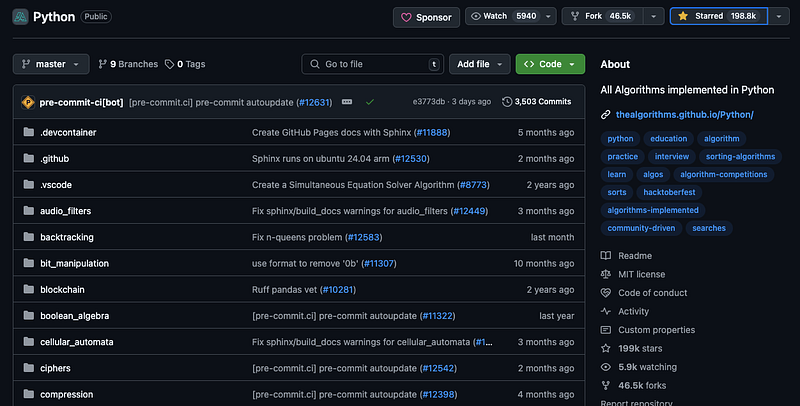The image size is (800, 406).
Task: Open the 9 Branches link
Action: pos(128,64)
